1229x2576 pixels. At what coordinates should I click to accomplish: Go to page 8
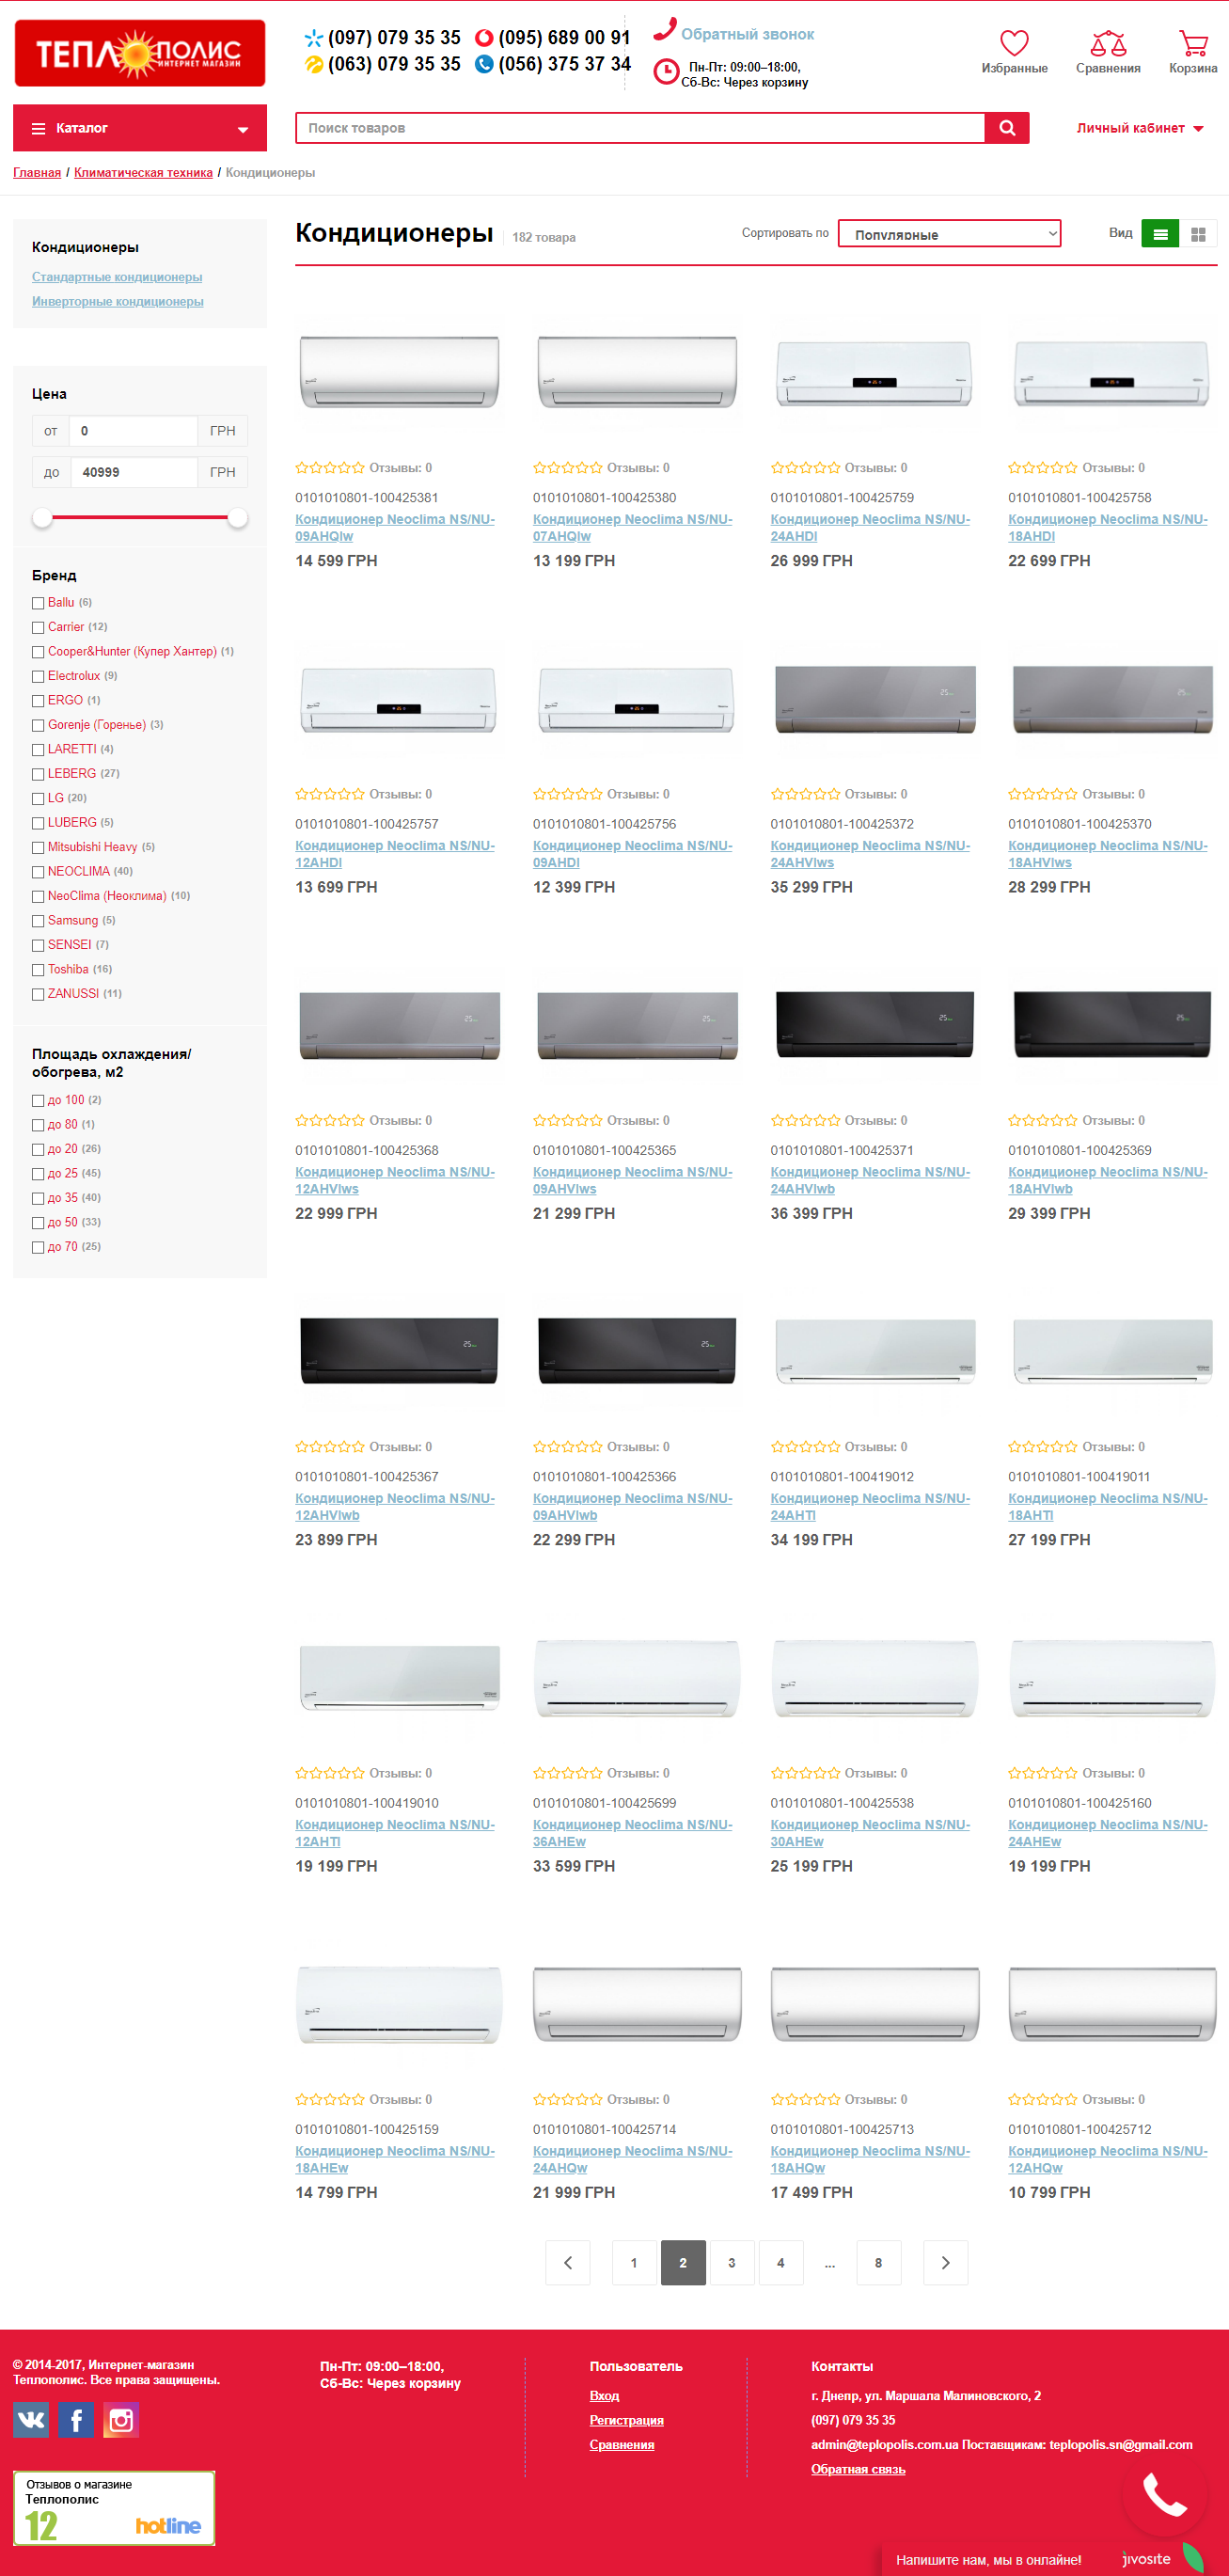coord(878,2262)
